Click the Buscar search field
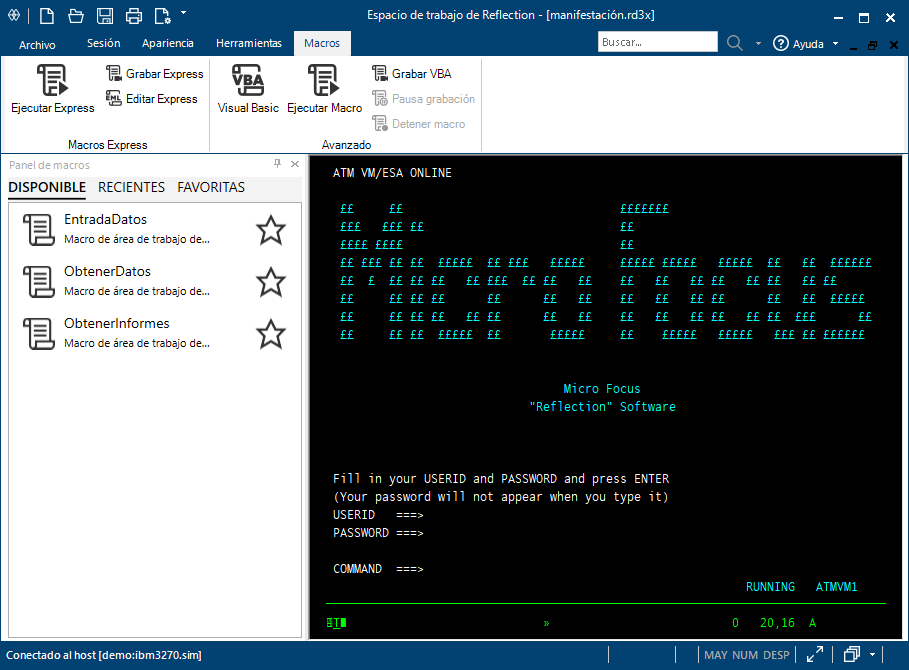Screen dimensions: 909x670 [x=657, y=43]
